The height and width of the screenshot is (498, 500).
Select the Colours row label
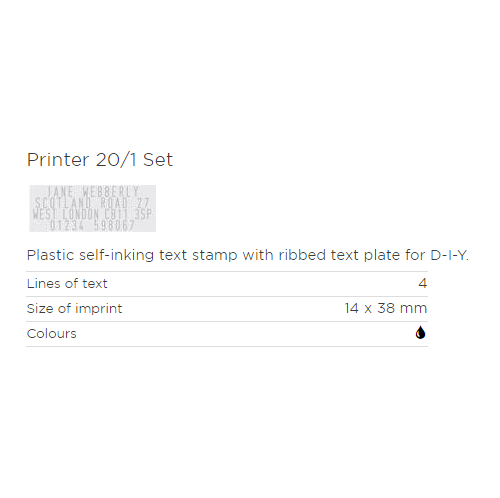(52, 334)
